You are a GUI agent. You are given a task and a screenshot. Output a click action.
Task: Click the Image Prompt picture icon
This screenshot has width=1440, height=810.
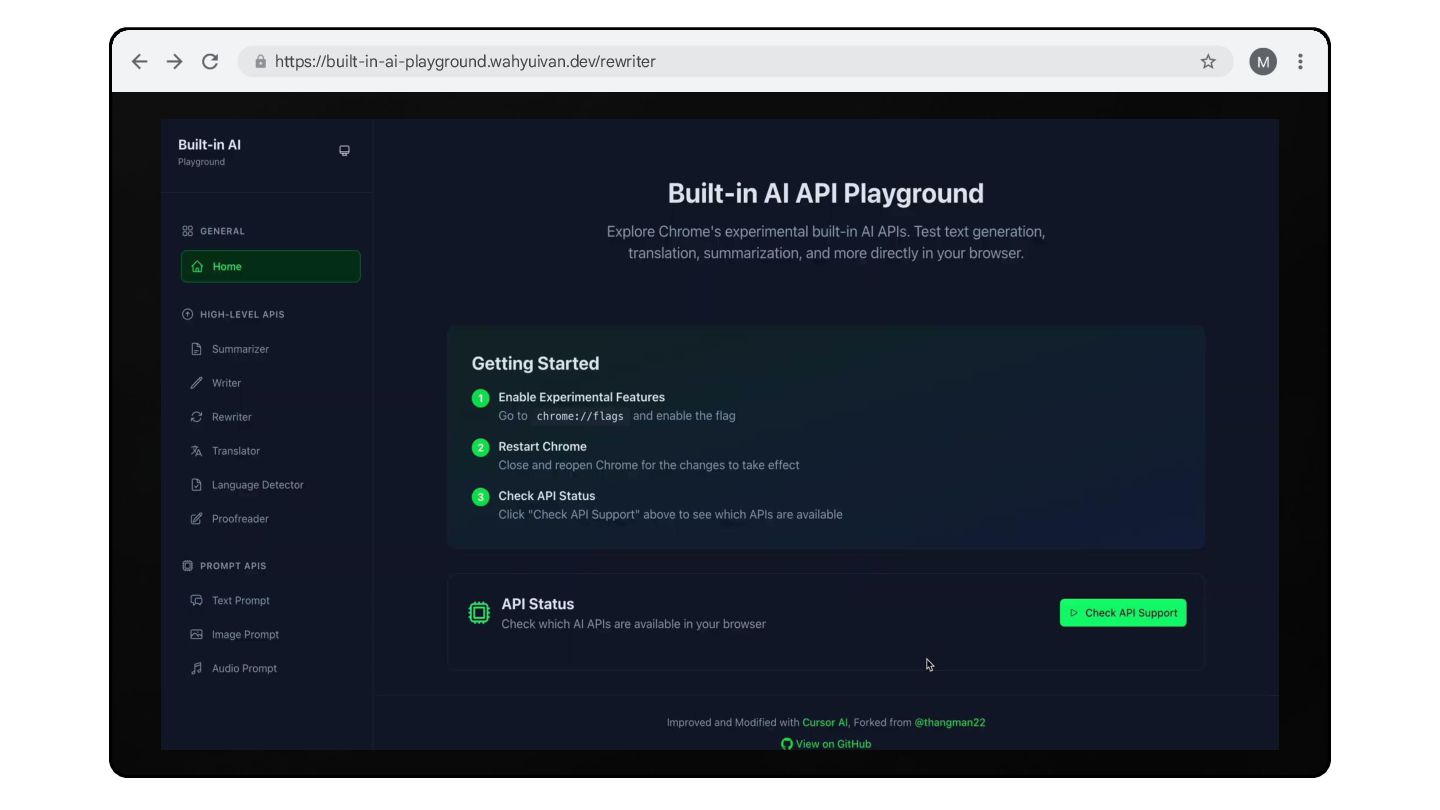point(197,635)
